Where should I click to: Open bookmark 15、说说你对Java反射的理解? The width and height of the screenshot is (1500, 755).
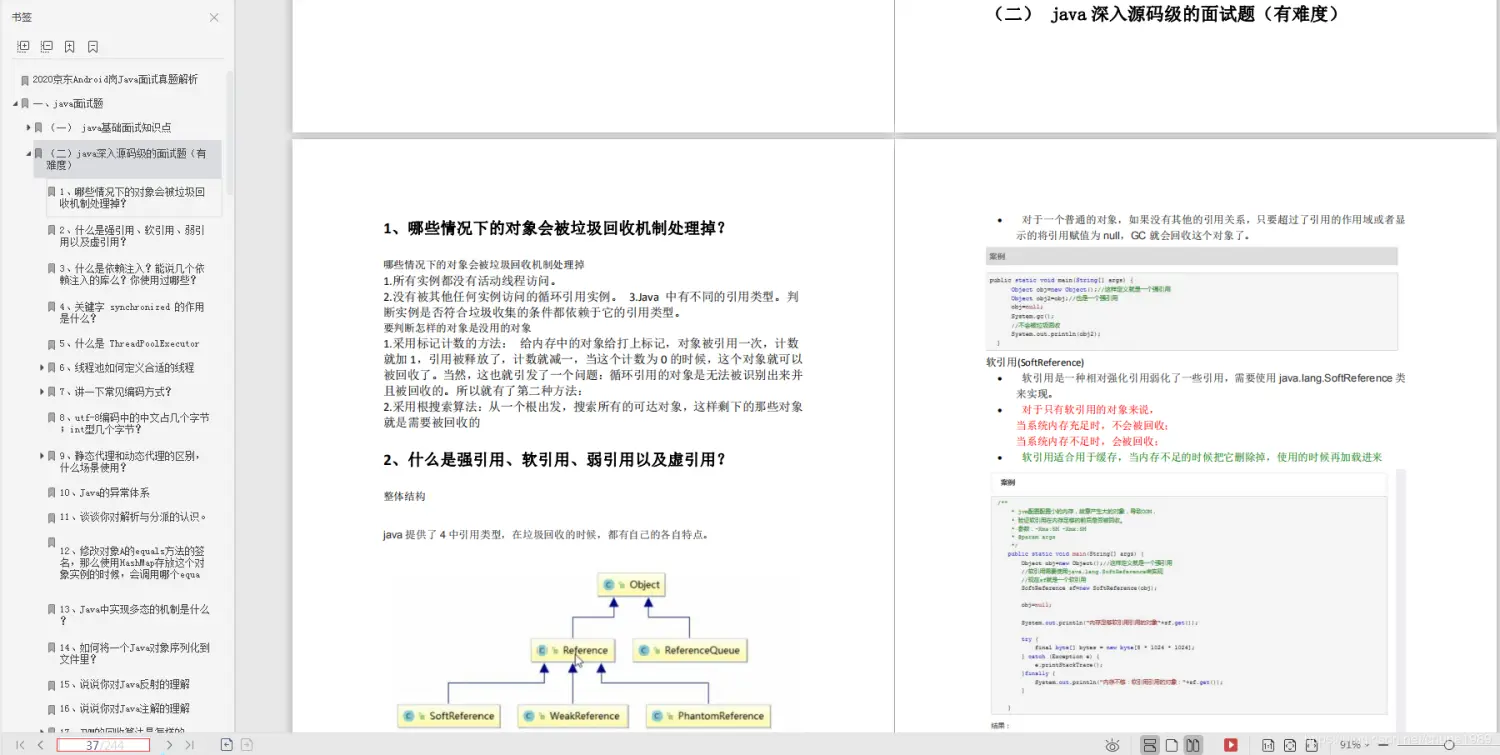point(124,684)
